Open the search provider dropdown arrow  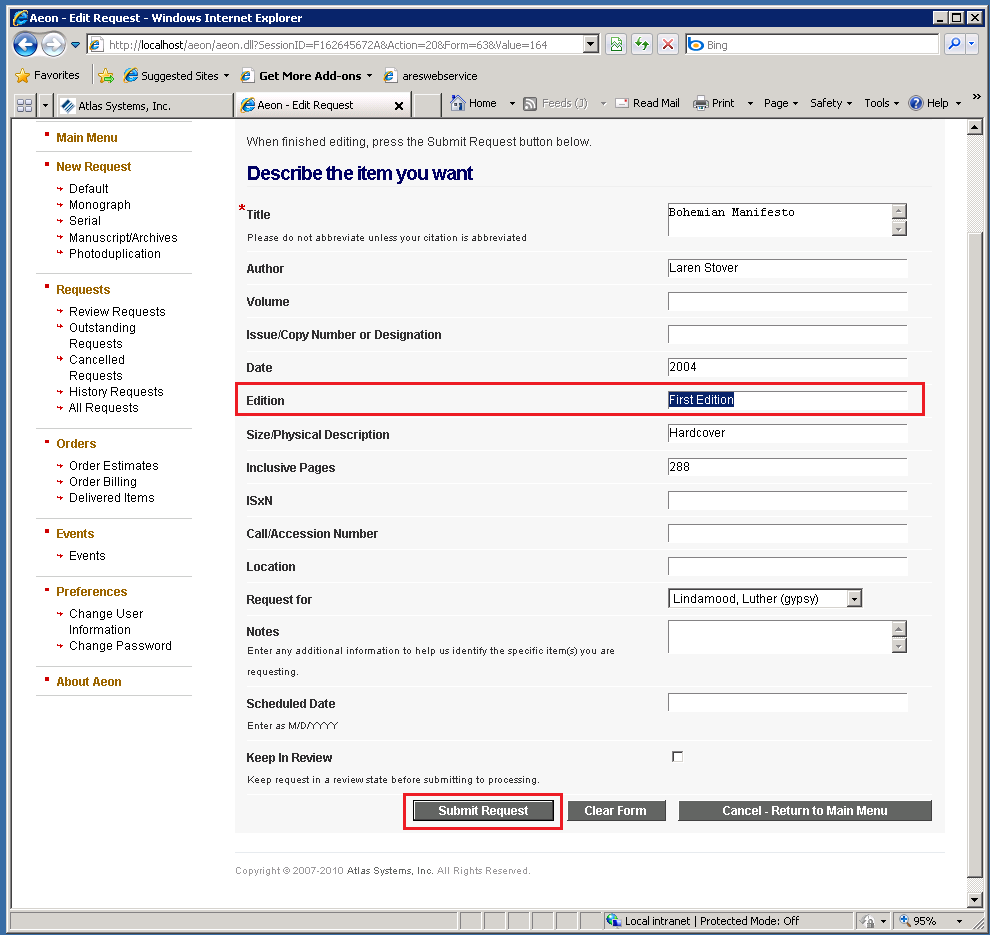(971, 44)
